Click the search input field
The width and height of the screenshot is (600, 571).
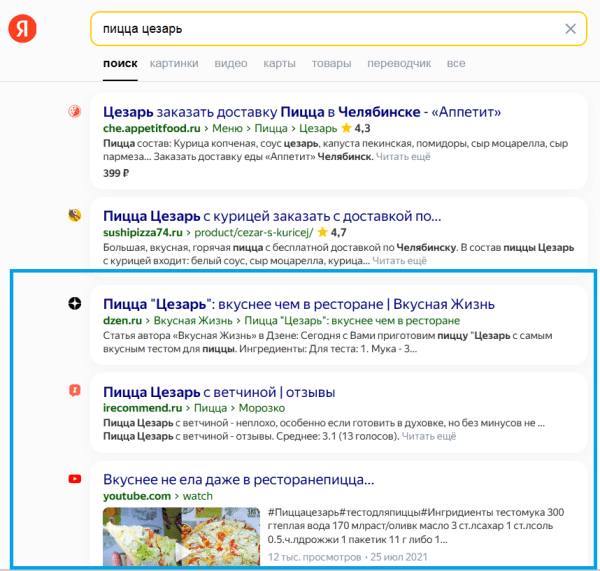pos(338,29)
